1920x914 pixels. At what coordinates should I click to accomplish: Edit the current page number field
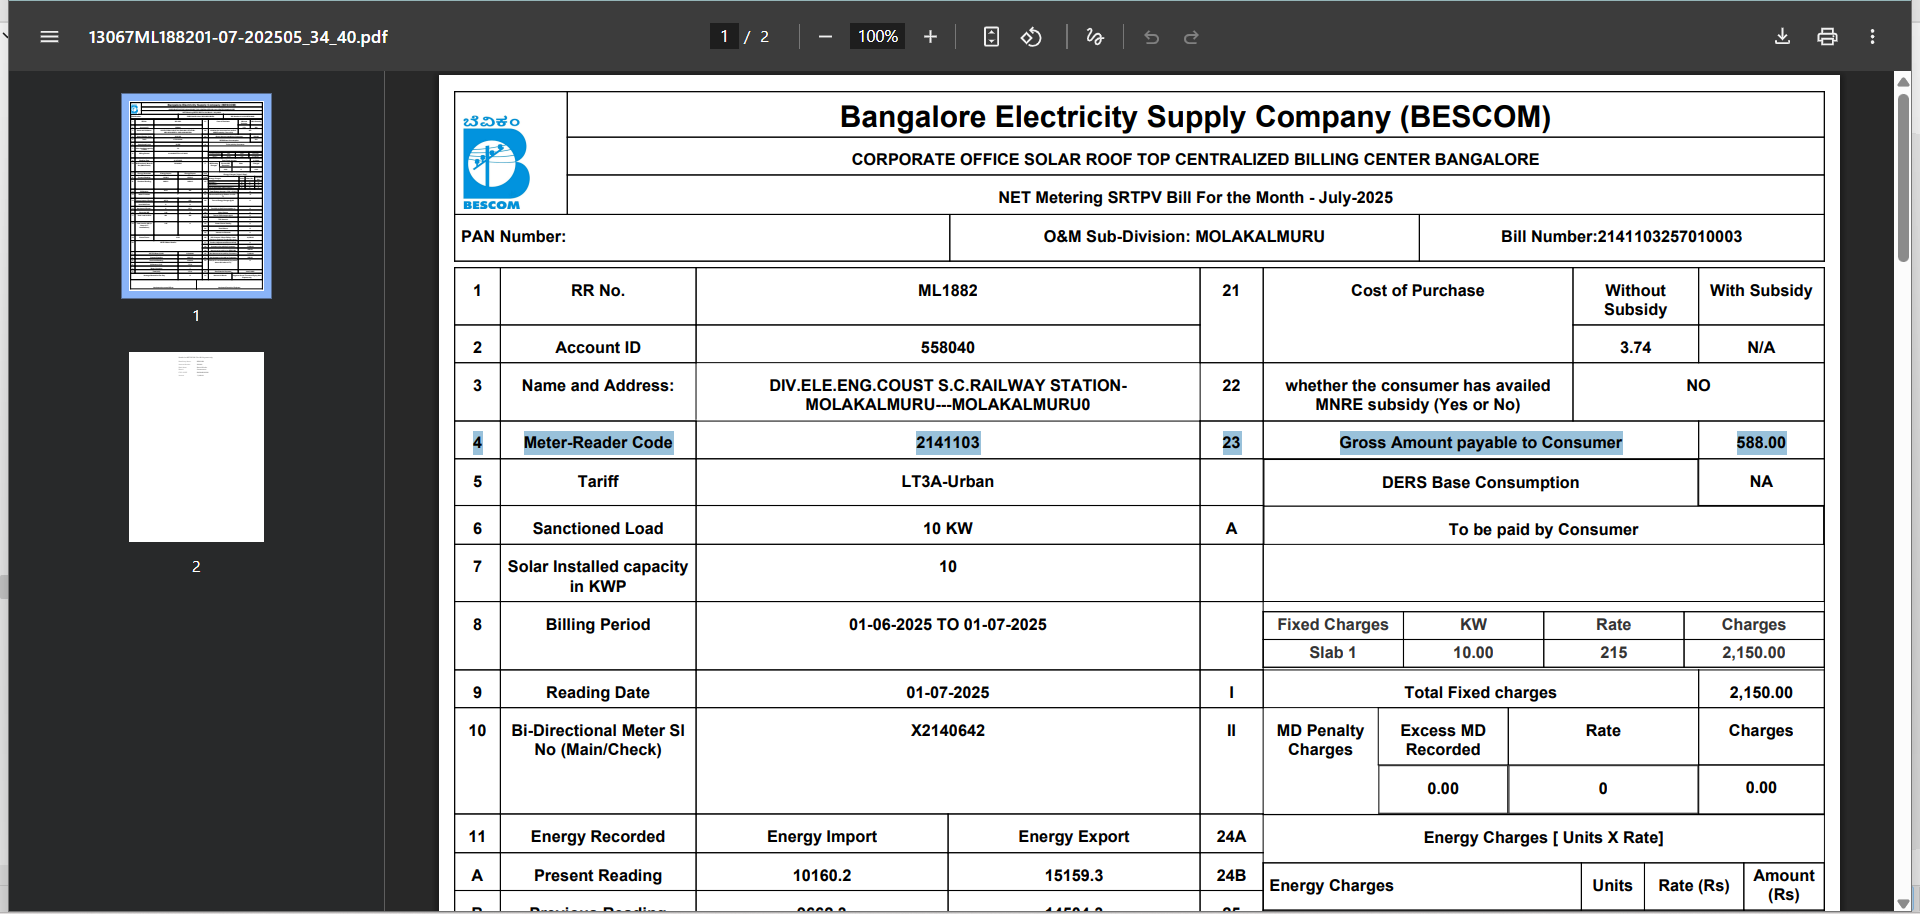click(724, 37)
